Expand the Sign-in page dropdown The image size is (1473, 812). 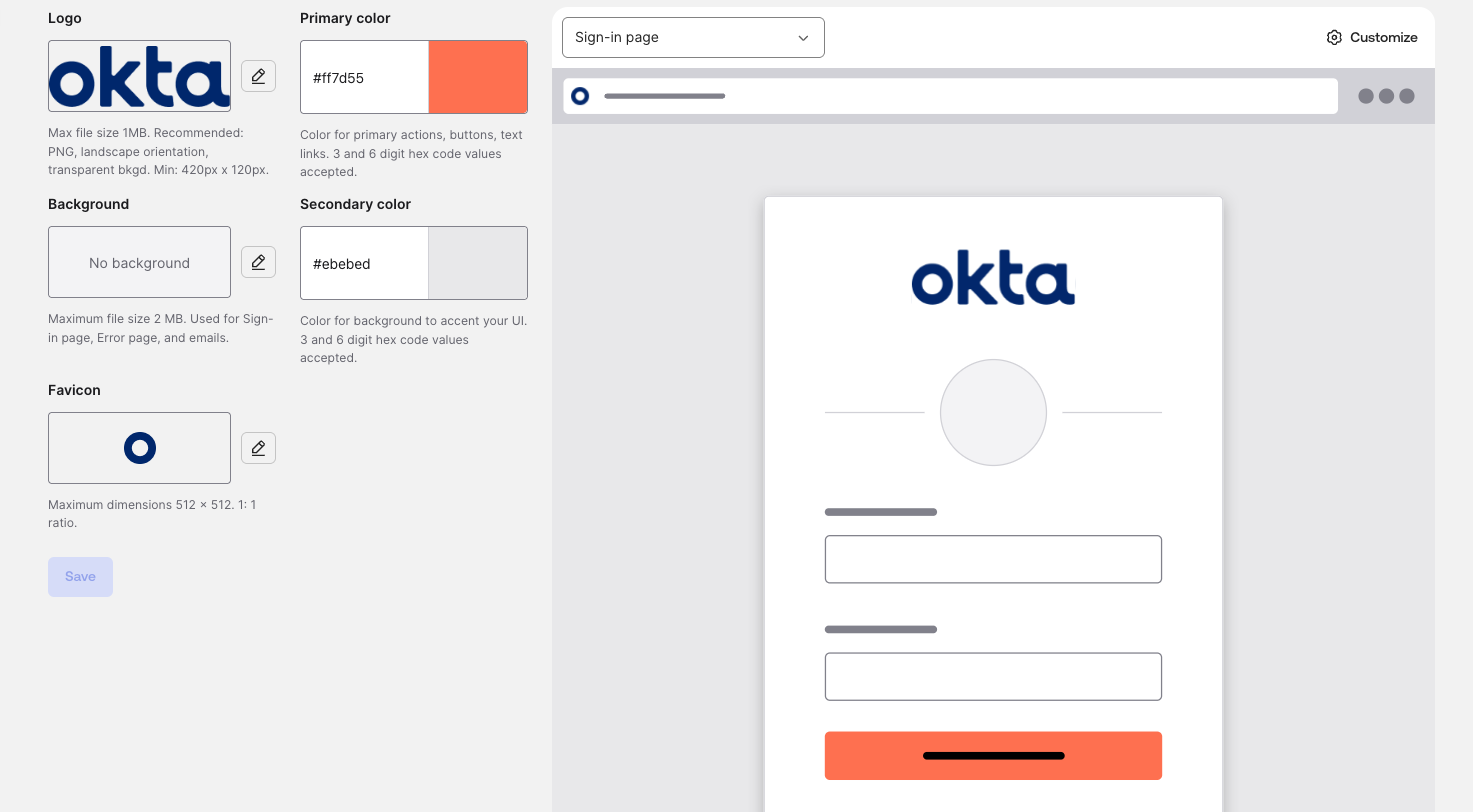693,37
